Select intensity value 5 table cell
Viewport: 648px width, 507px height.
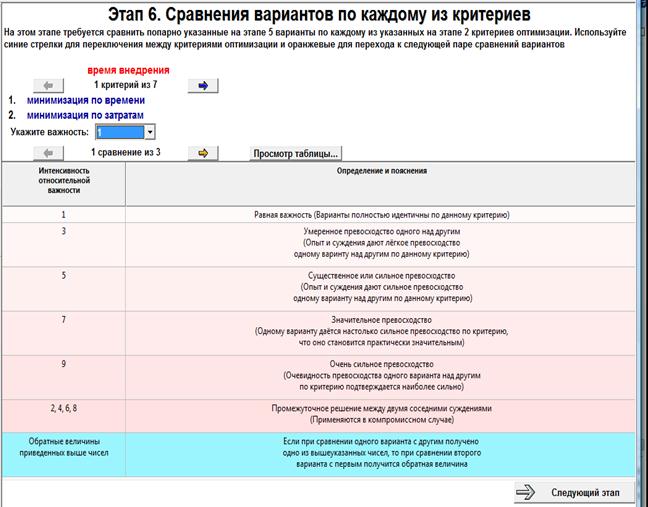[x=64, y=289]
